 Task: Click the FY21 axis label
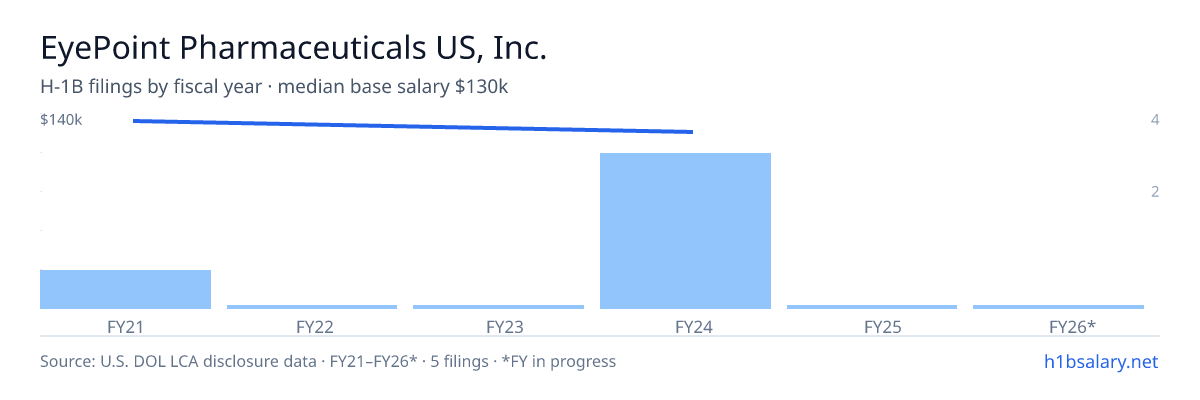click(x=125, y=326)
